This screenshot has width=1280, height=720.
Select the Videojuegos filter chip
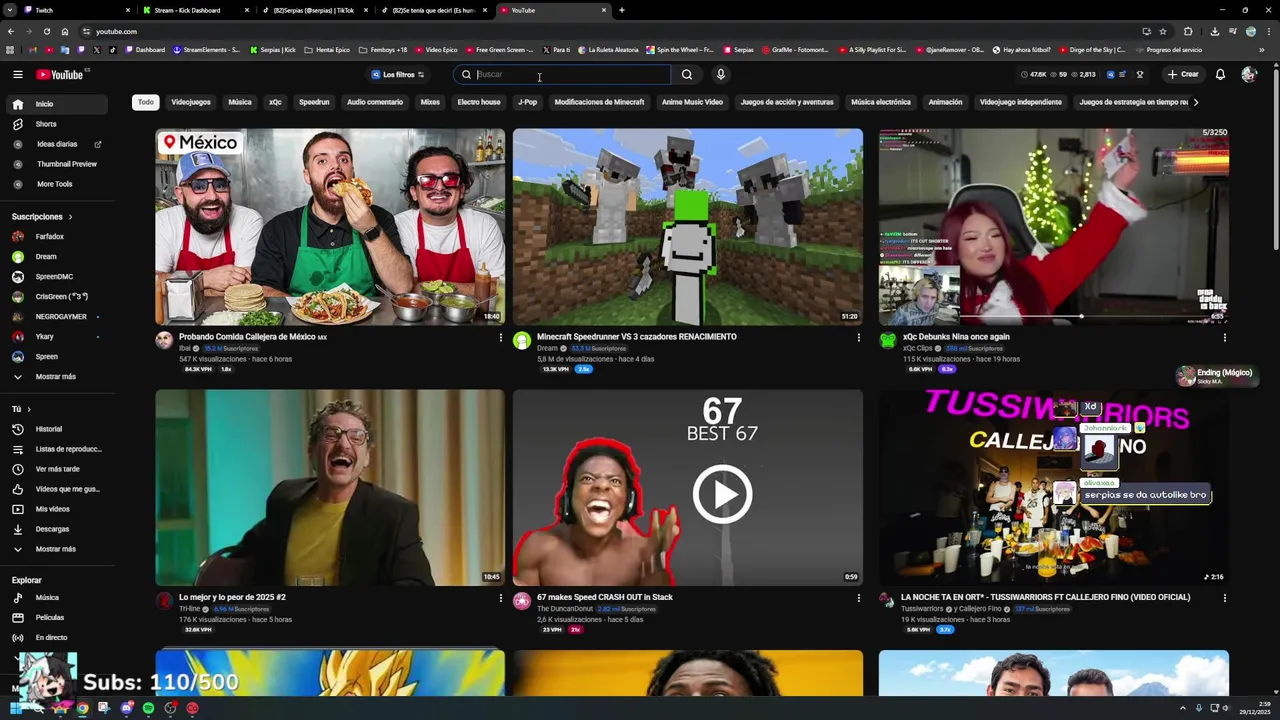(191, 102)
